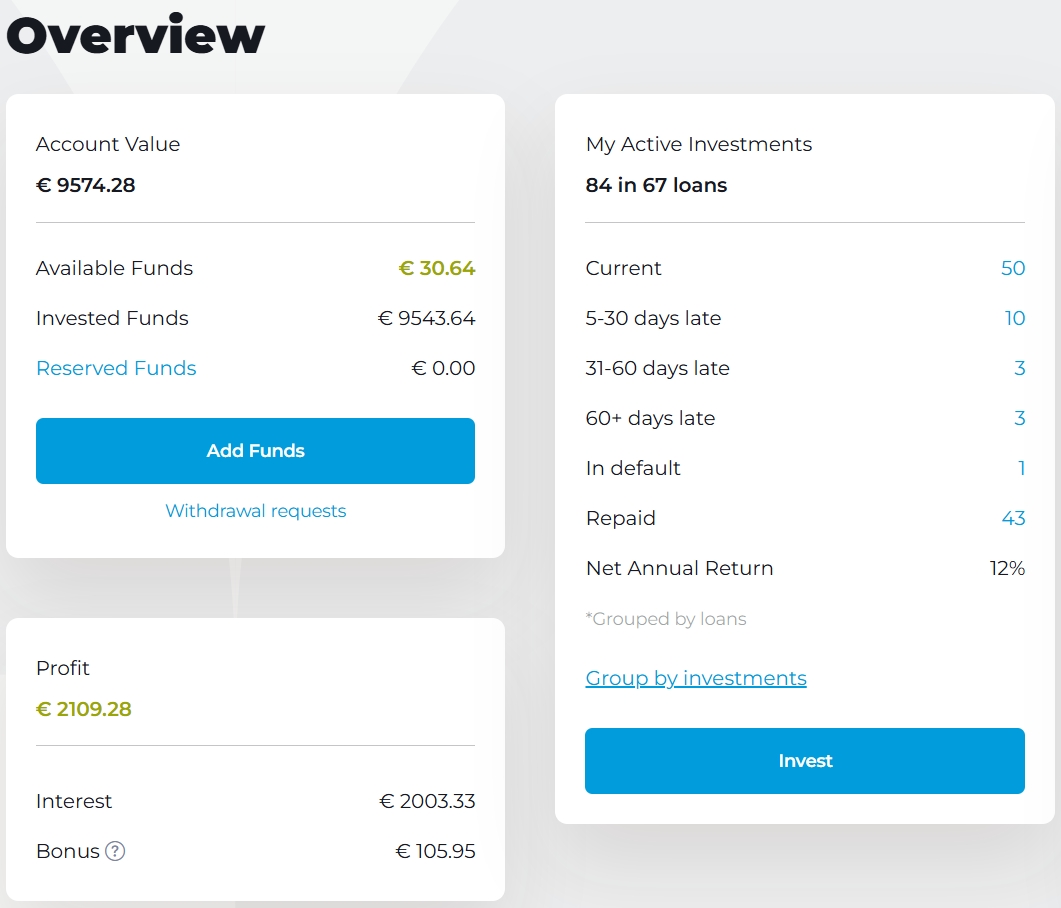
Task: Open the 31-60 days late loans count
Action: pyautogui.click(x=1019, y=368)
